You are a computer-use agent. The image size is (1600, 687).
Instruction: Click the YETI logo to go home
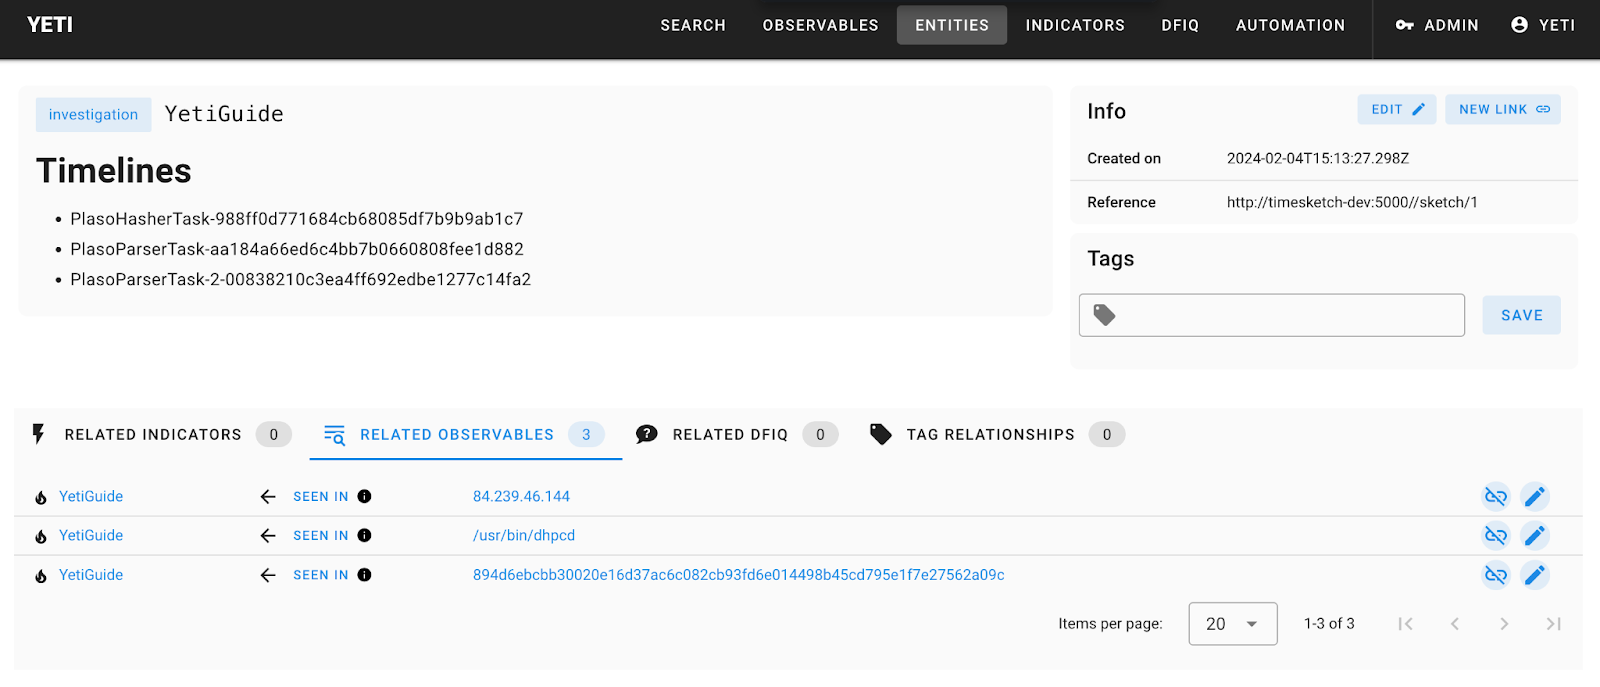(x=50, y=25)
